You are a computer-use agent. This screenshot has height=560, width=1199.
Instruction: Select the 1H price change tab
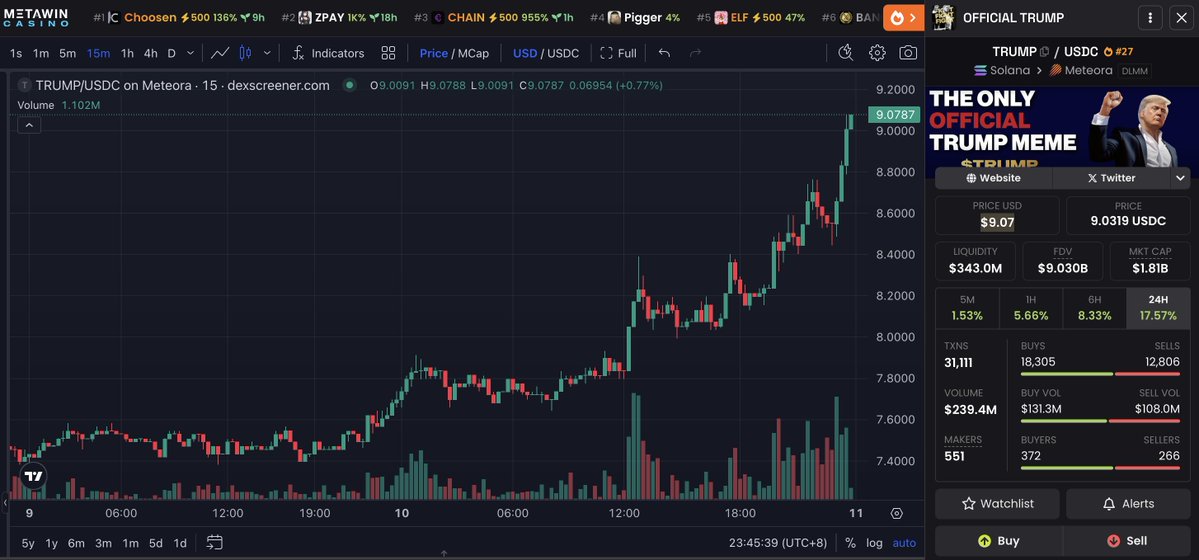pos(1030,308)
